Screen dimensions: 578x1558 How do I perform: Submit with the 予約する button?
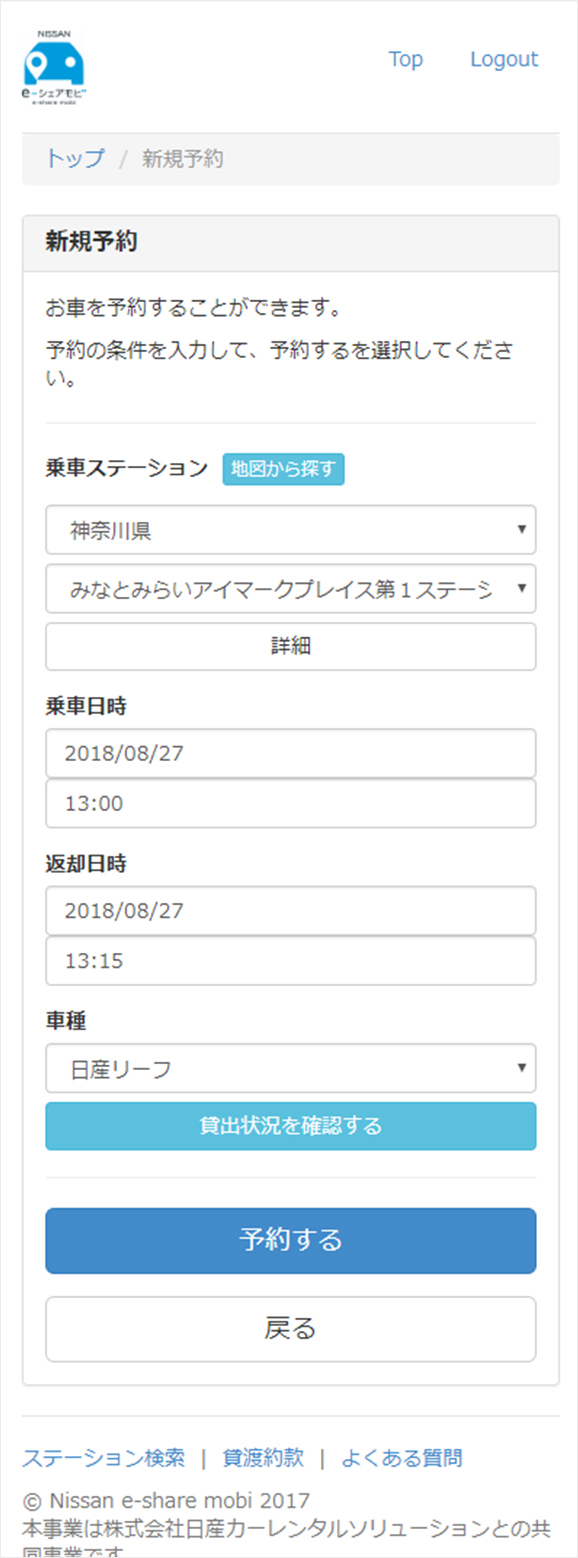pyautogui.click(x=291, y=1241)
